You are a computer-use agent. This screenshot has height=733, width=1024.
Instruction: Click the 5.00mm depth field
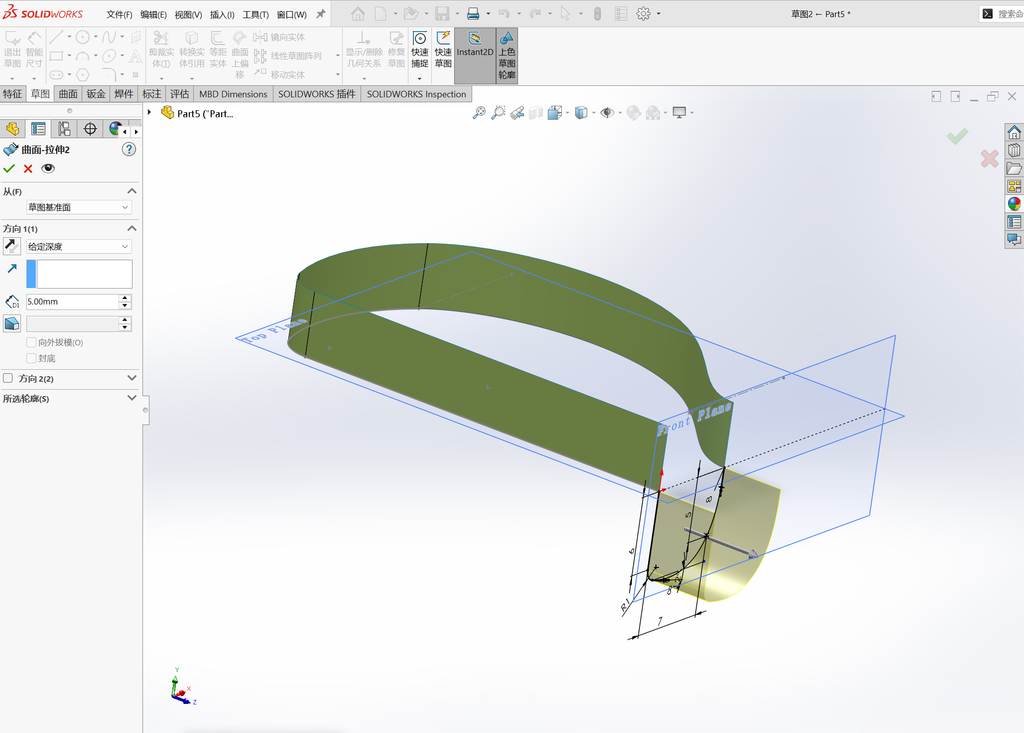72,302
